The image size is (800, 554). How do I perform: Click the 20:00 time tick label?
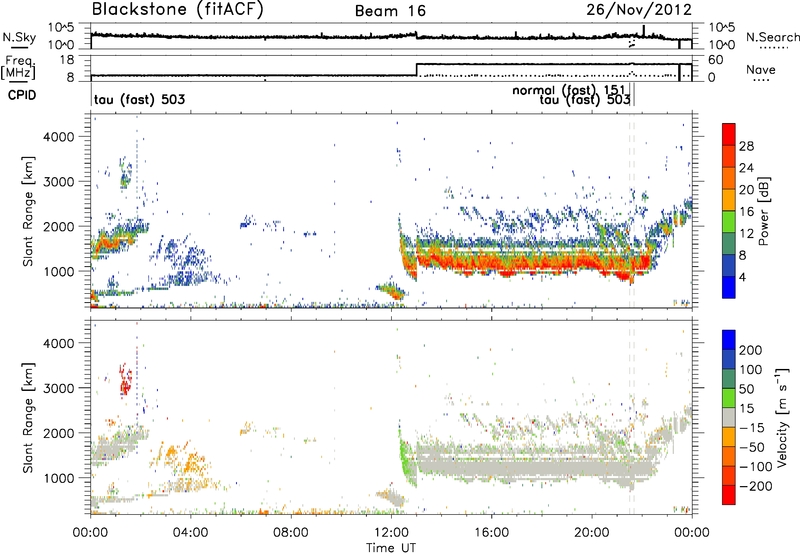(591, 533)
